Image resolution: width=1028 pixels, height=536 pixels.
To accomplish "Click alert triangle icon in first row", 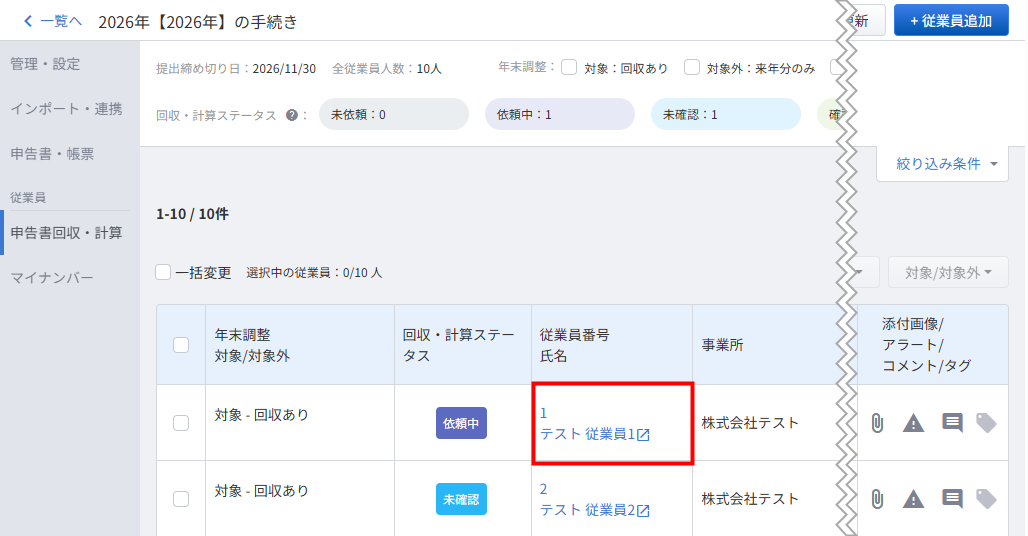I will (913, 423).
